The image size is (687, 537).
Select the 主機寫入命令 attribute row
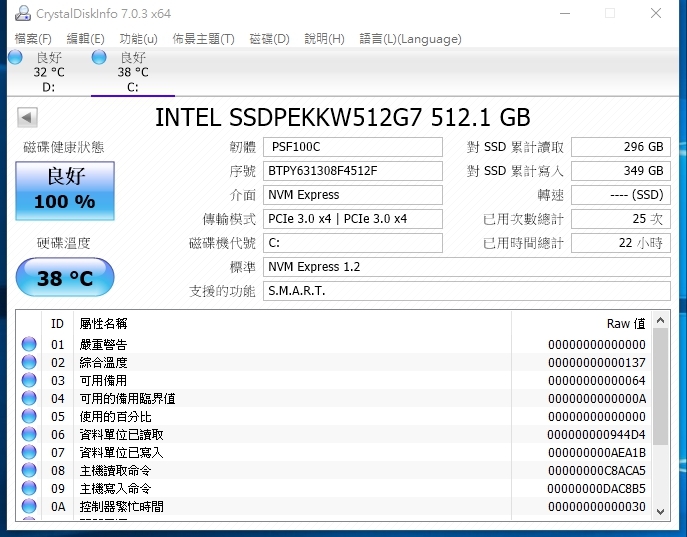click(334, 488)
